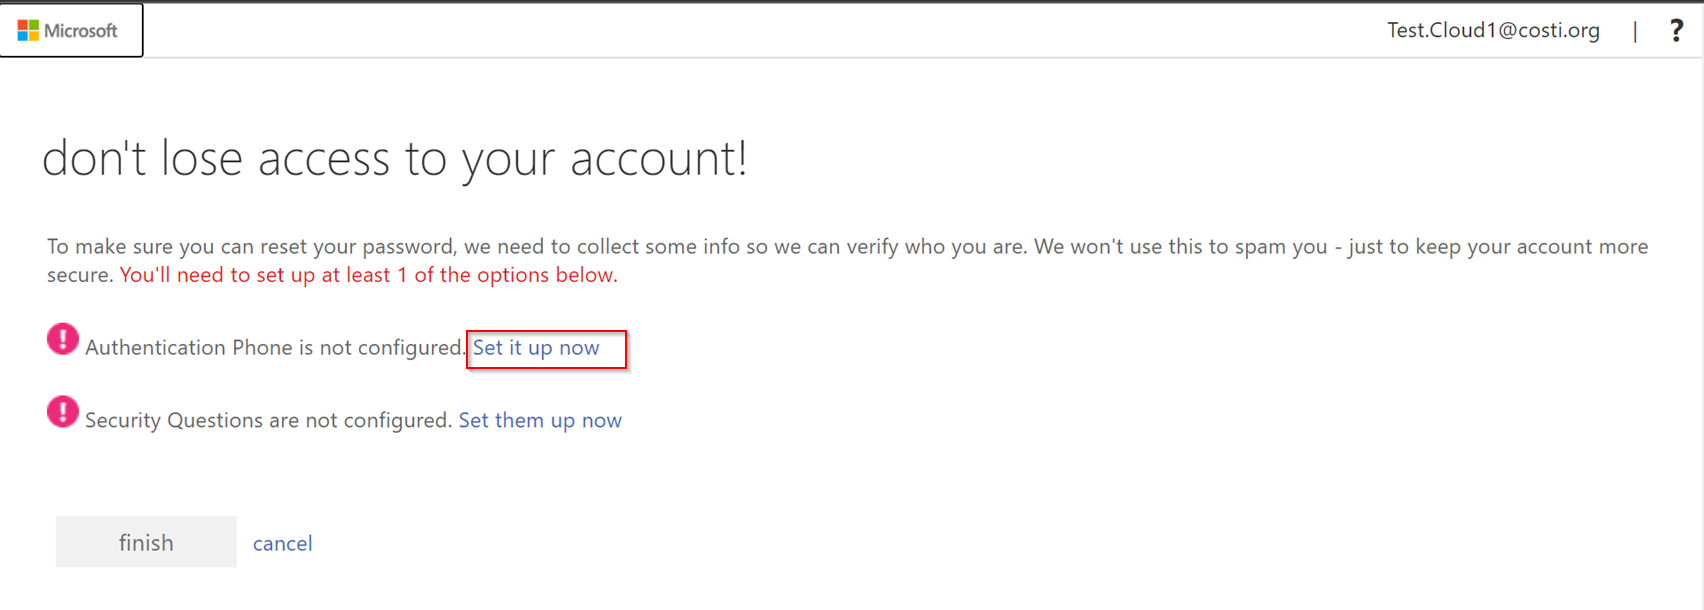Open help with the question mark icon

(x=1676, y=31)
